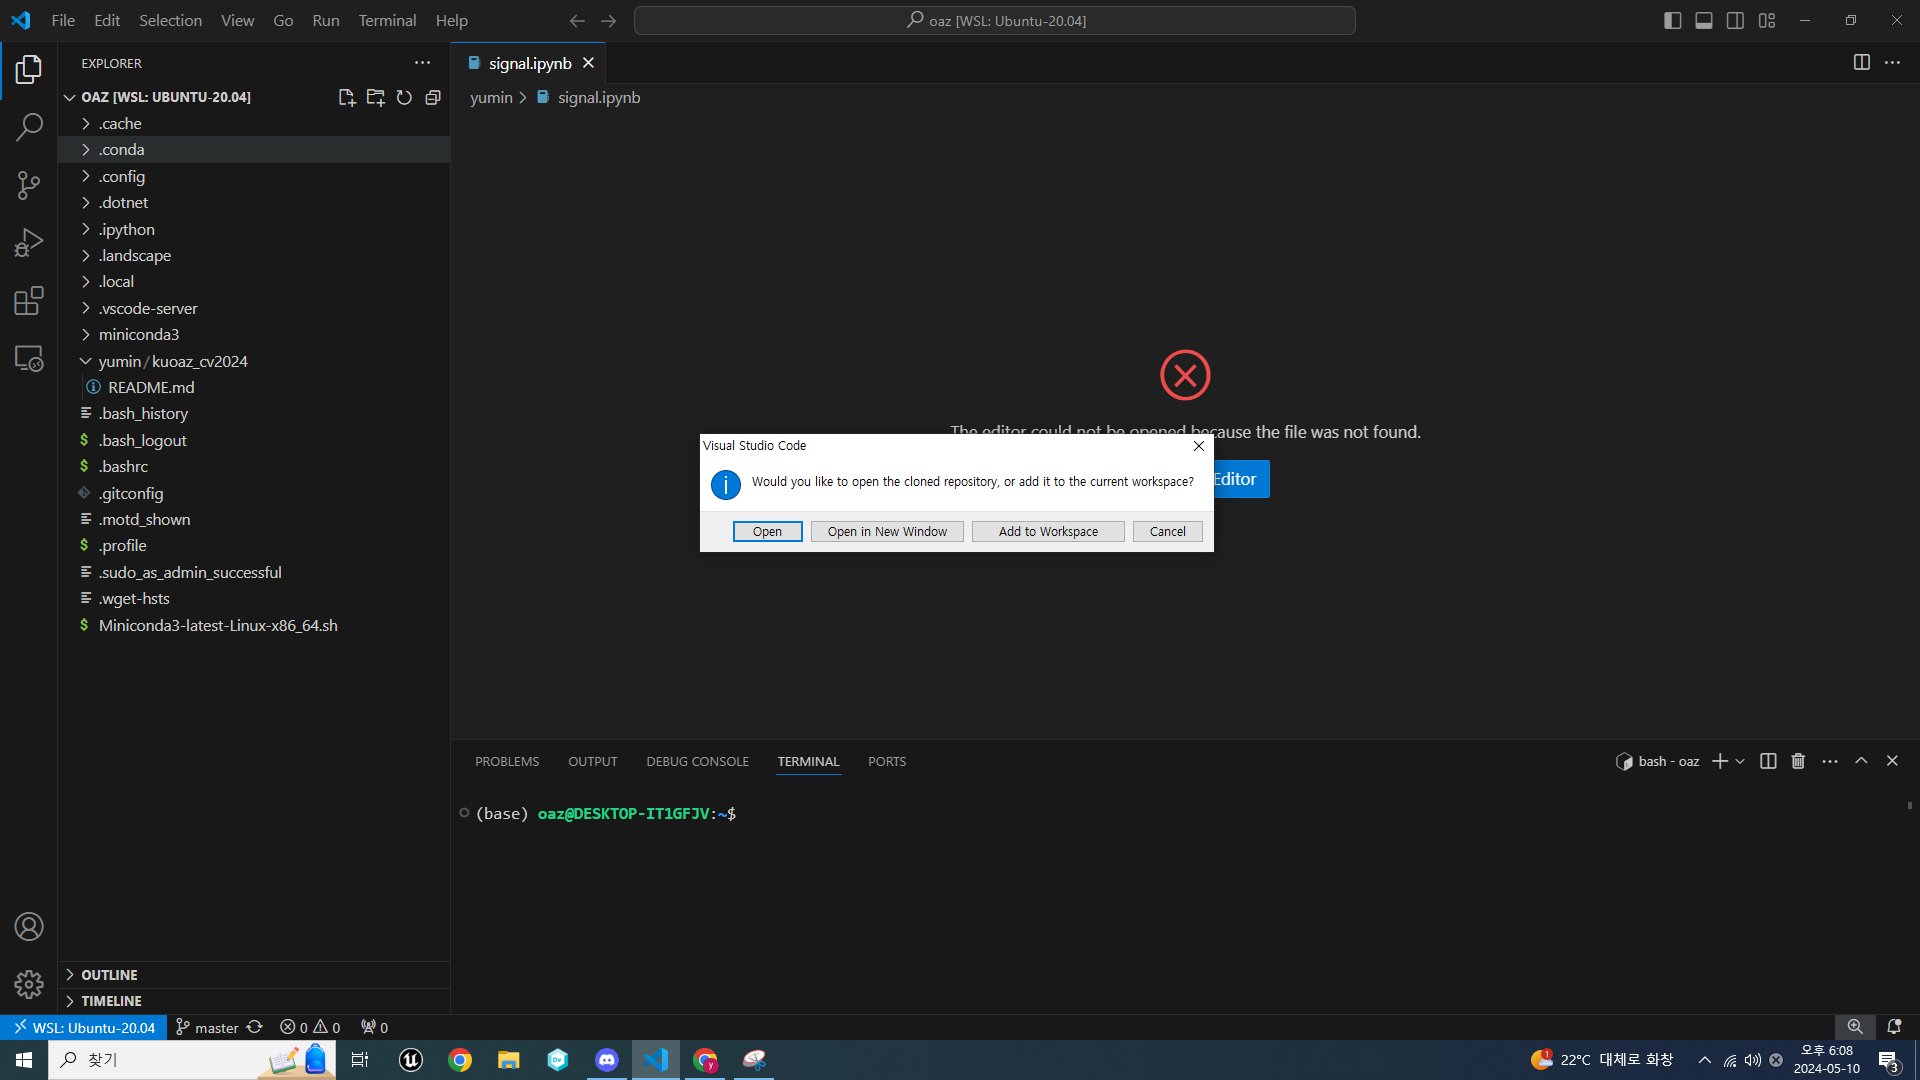Viewport: 1920px width, 1080px height.
Task: Open the new terminal launch profile dropdown
Action: (x=1741, y=761)
